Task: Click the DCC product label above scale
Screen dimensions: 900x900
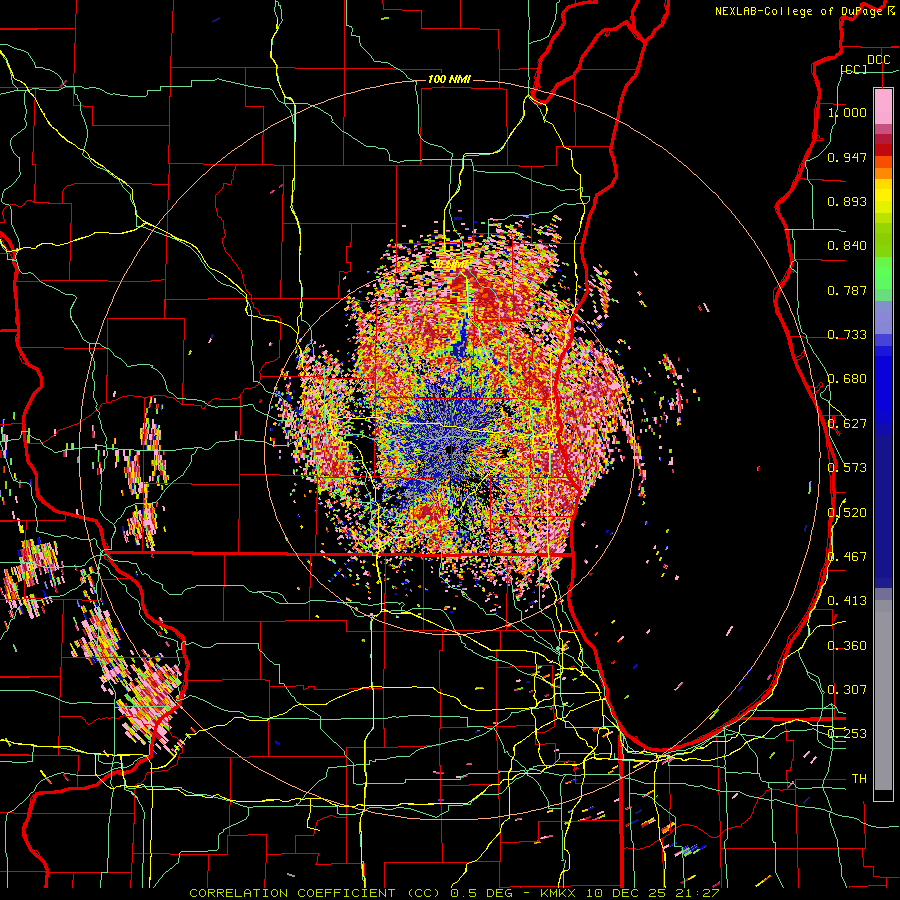Action: point(878,60)
